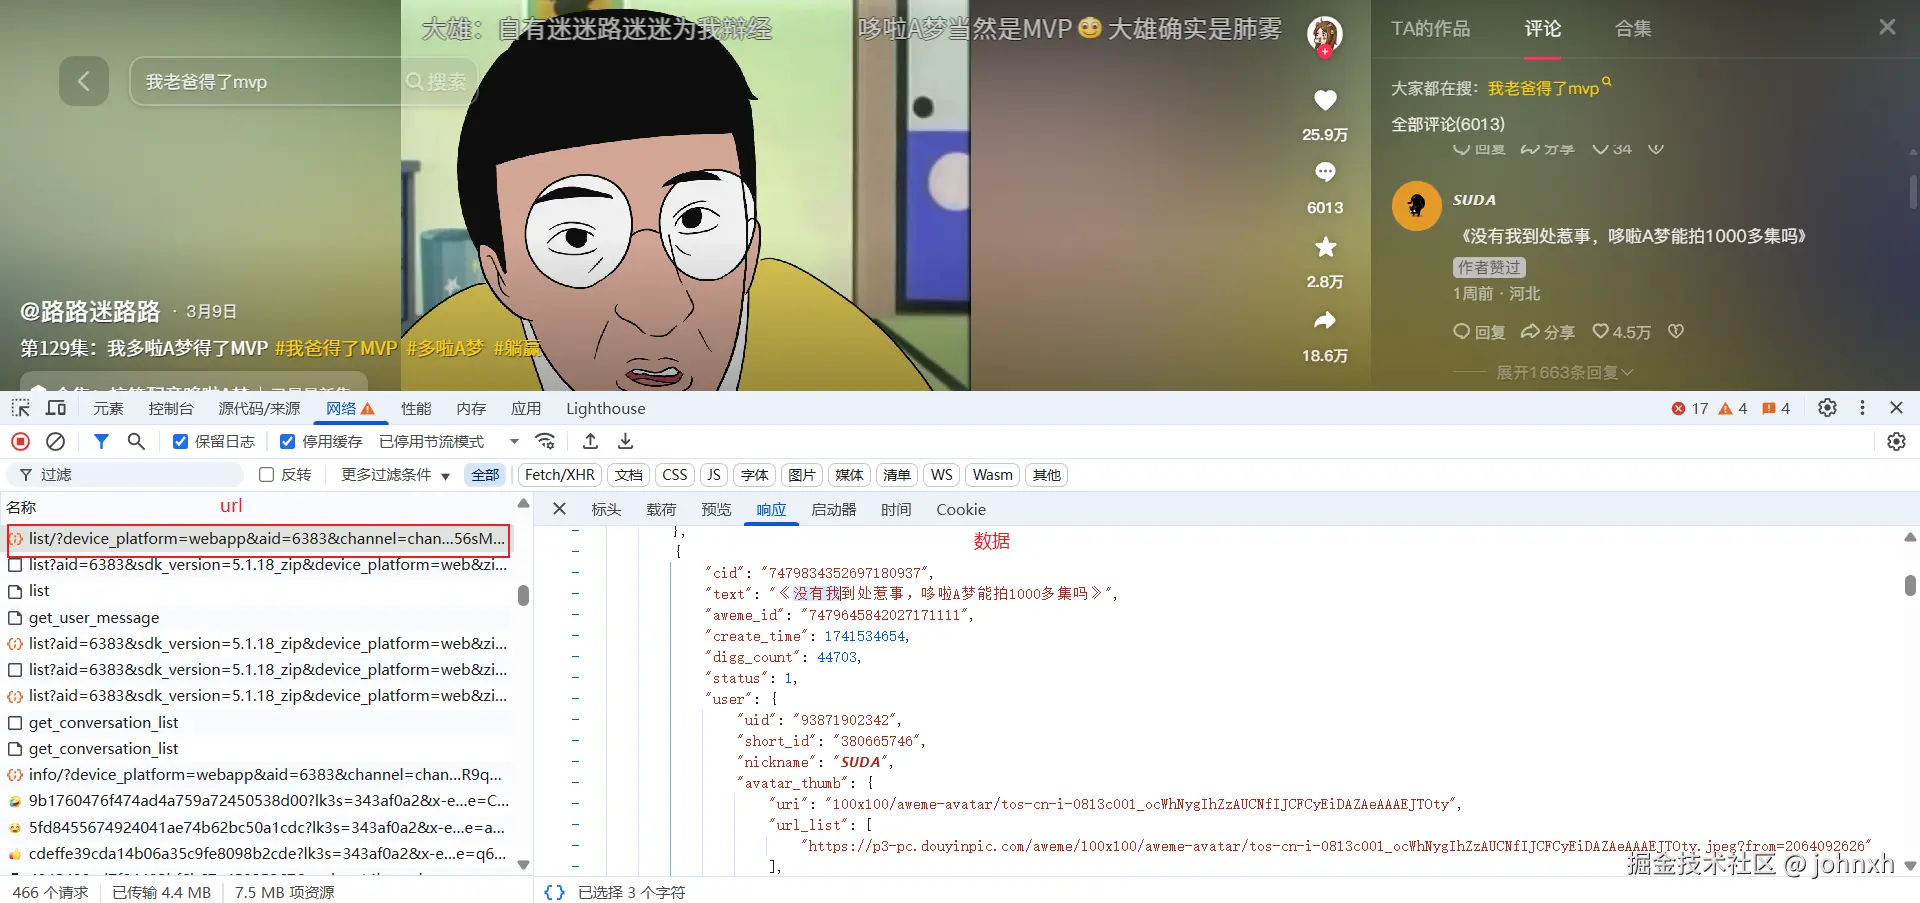Open the 已停用节流模式 throttling dropdown
1920x903 pixels.
(x=449, y=441)
